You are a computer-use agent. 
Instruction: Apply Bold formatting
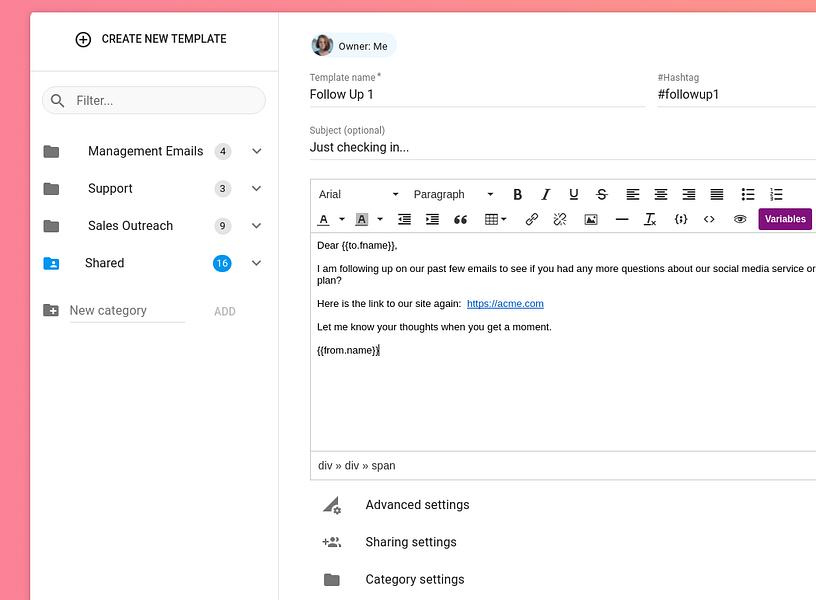[517, 195]
